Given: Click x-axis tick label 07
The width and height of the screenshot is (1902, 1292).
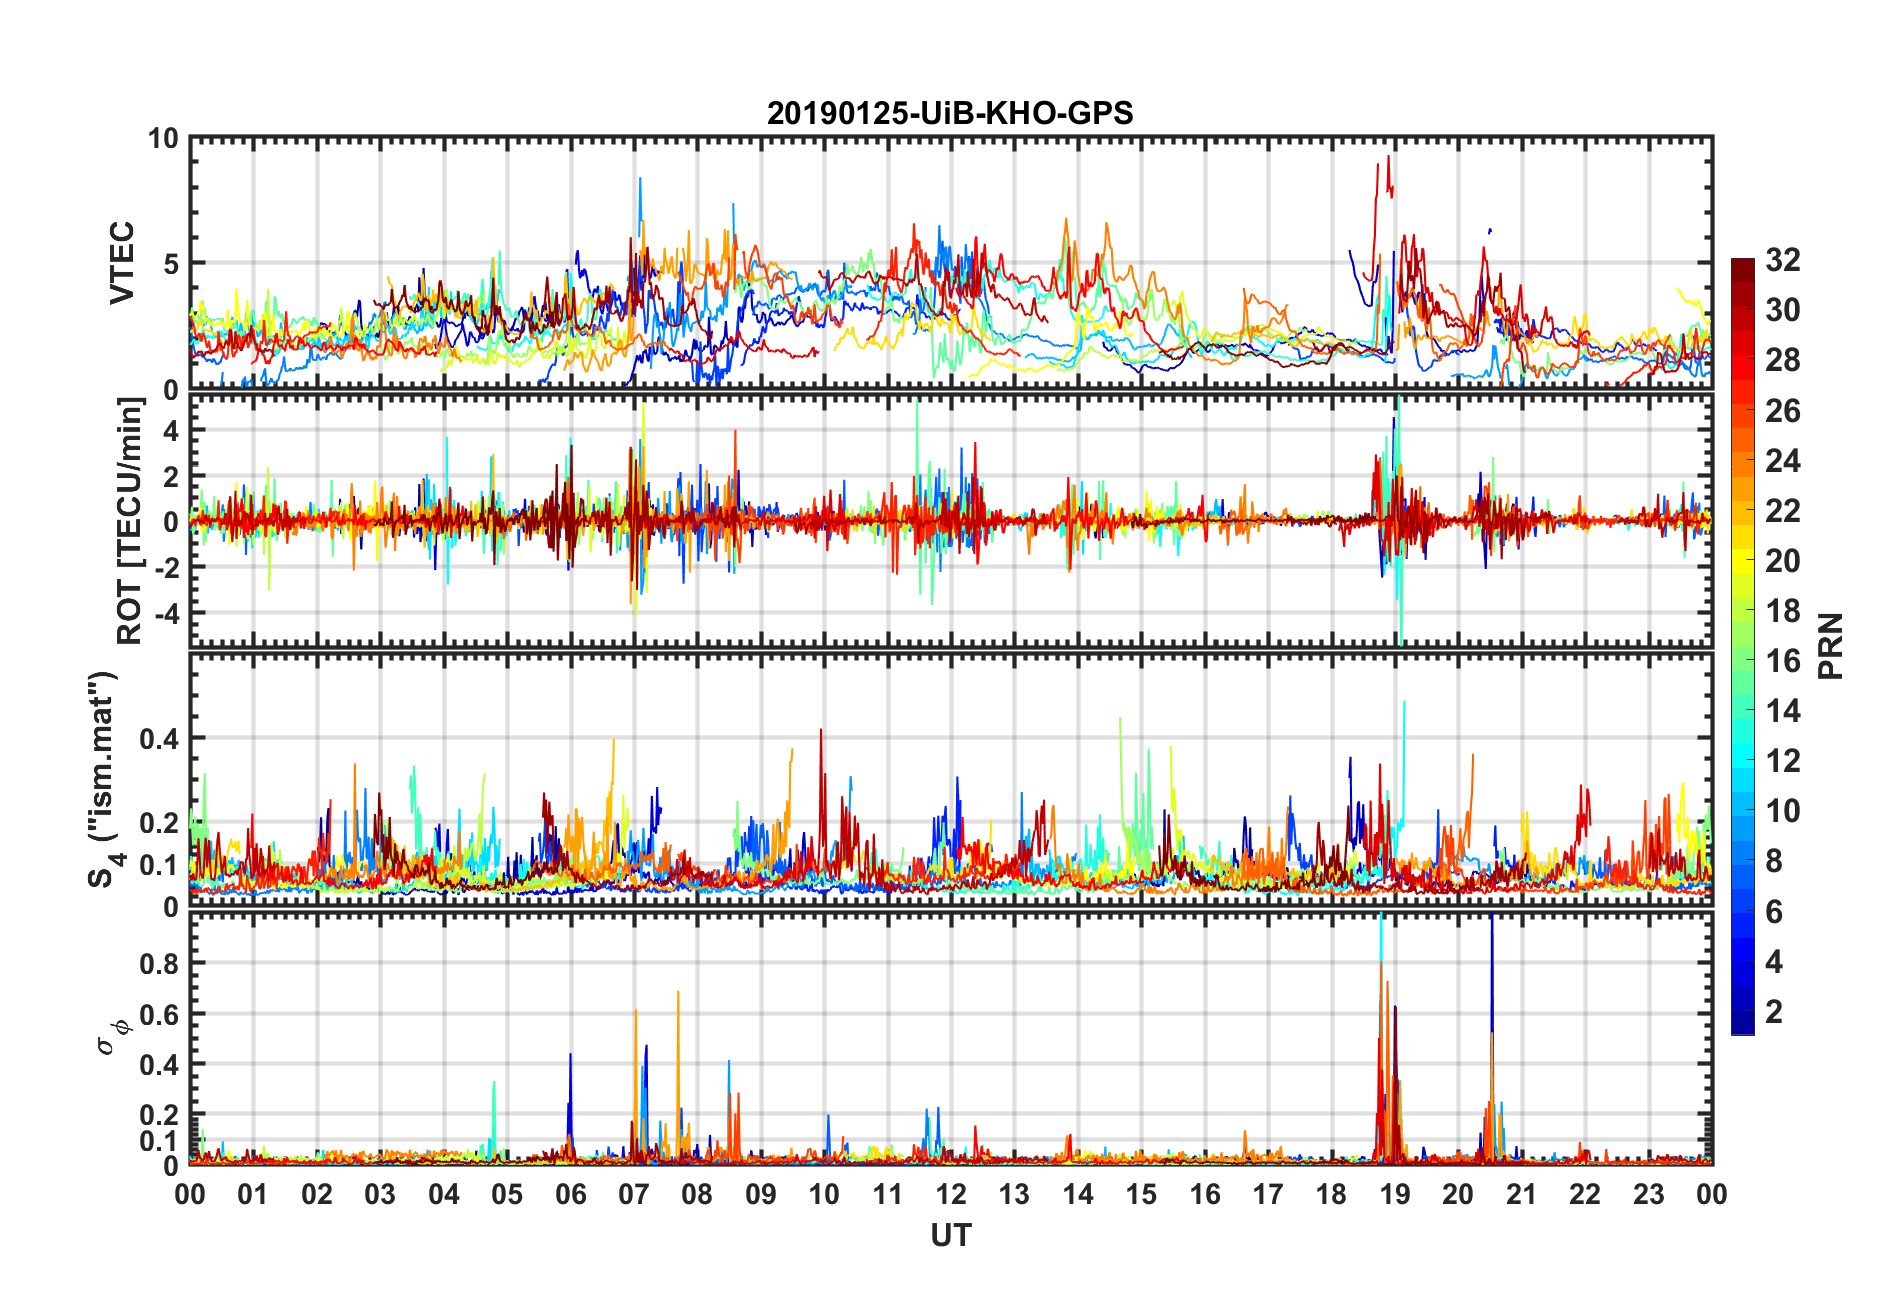Looking at the screenshot, I should click(634, 1195).
